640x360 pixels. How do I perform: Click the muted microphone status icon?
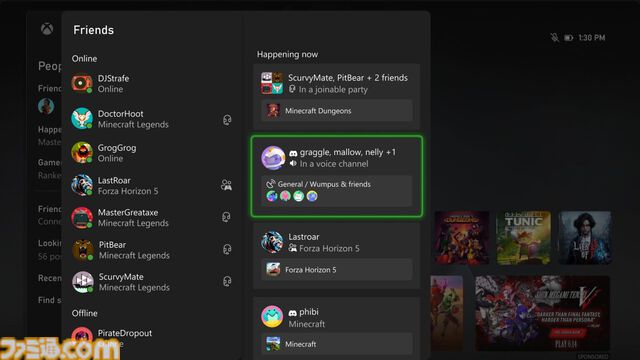pyautogui.click(x=554, y=38)
